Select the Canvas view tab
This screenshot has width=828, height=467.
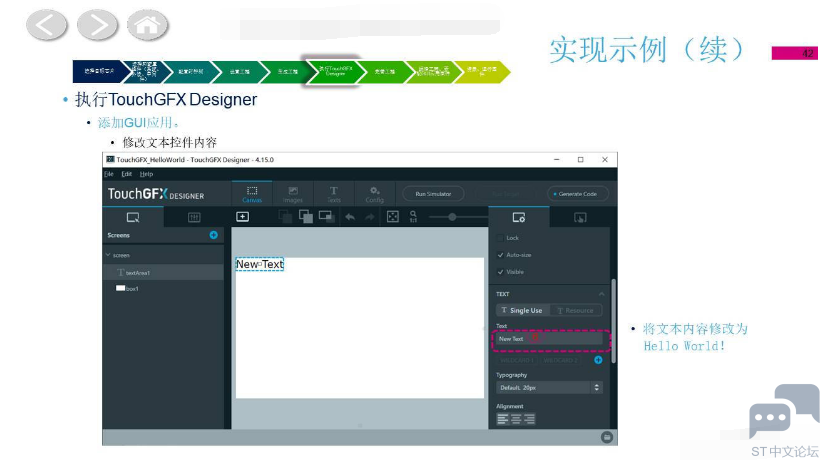tap(252, 194)
